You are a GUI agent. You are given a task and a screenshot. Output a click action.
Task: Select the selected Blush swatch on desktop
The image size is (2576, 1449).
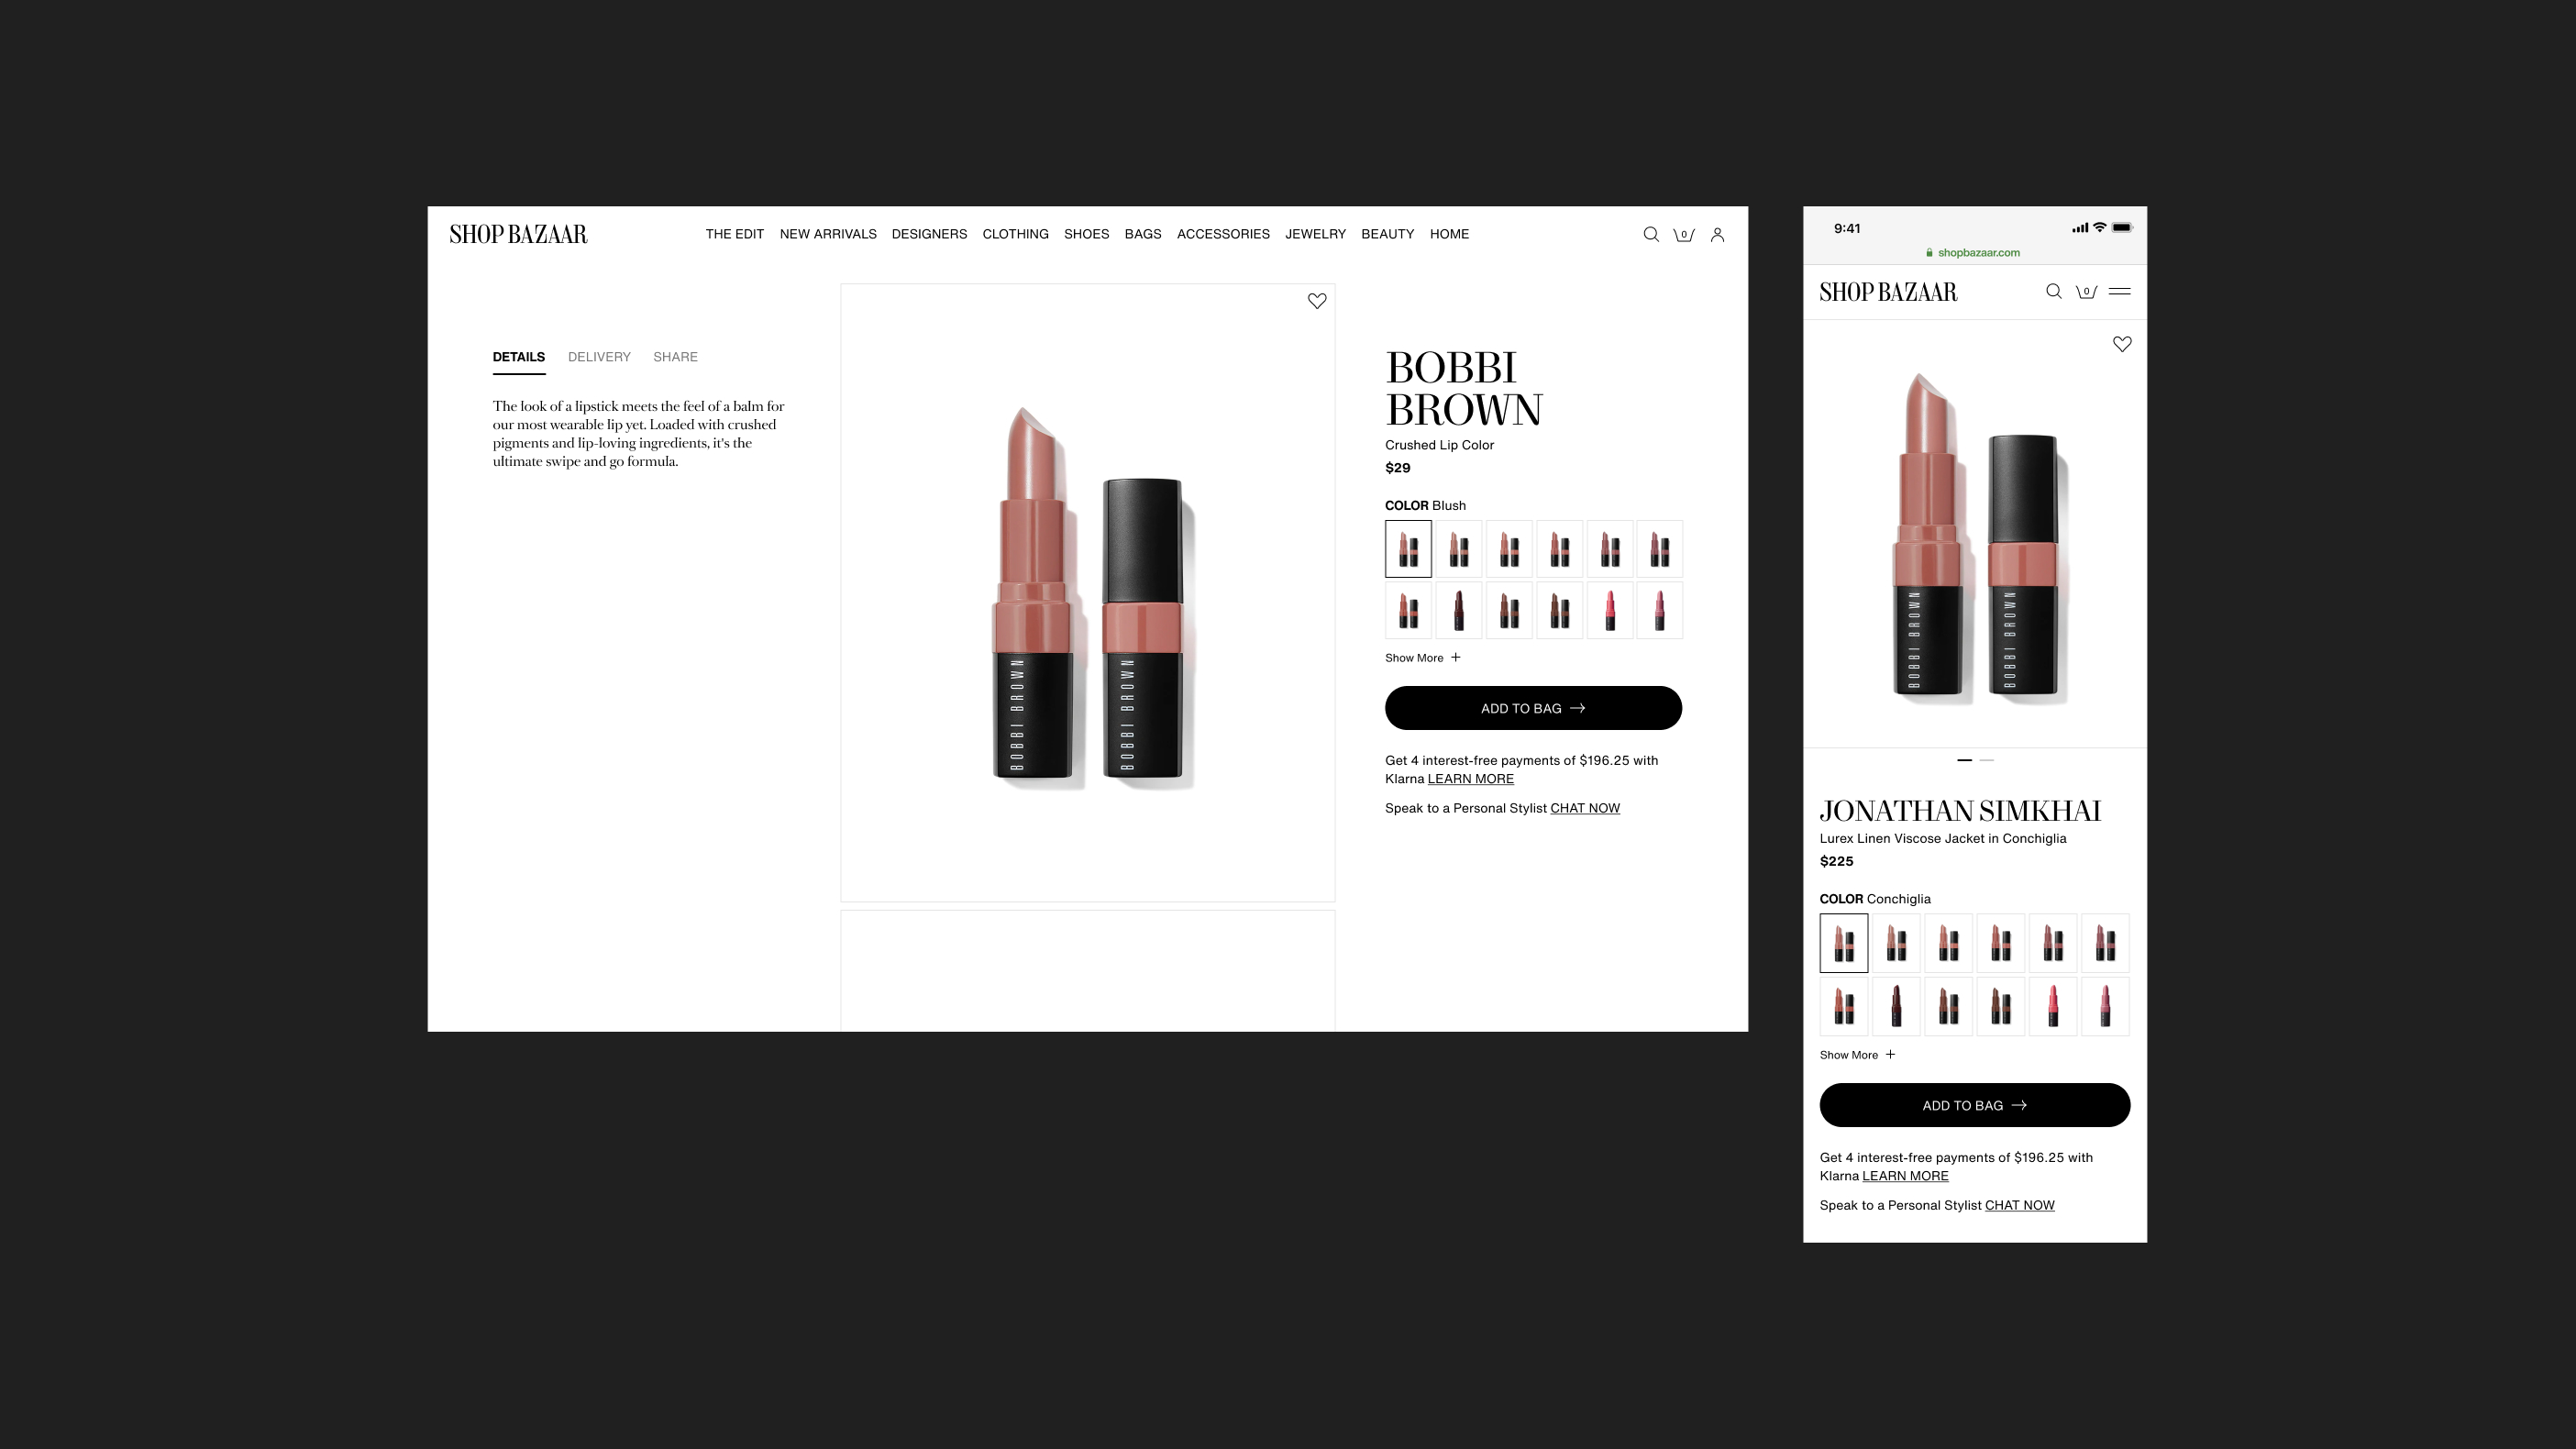tap(1408, 549)
